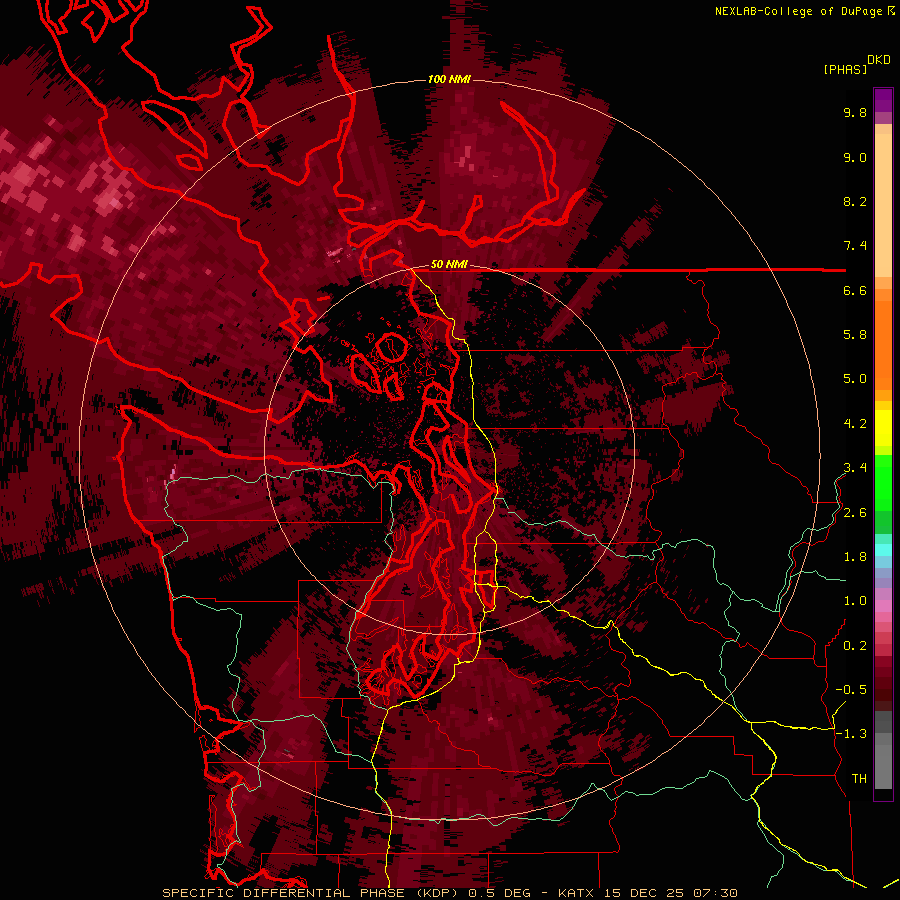Click the 2.6 value on the color scale
900x900 pixels.
pos(855,513)
